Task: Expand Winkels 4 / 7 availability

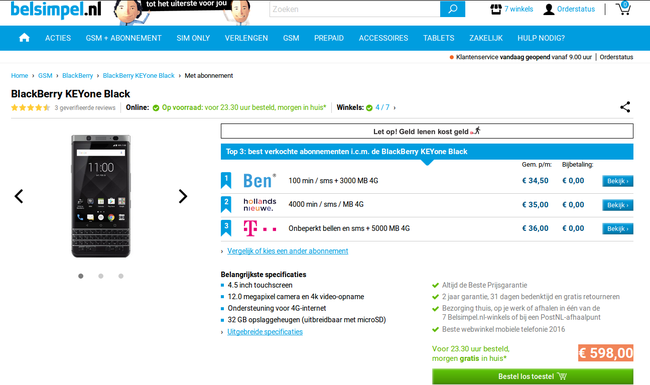Action: 383,107
